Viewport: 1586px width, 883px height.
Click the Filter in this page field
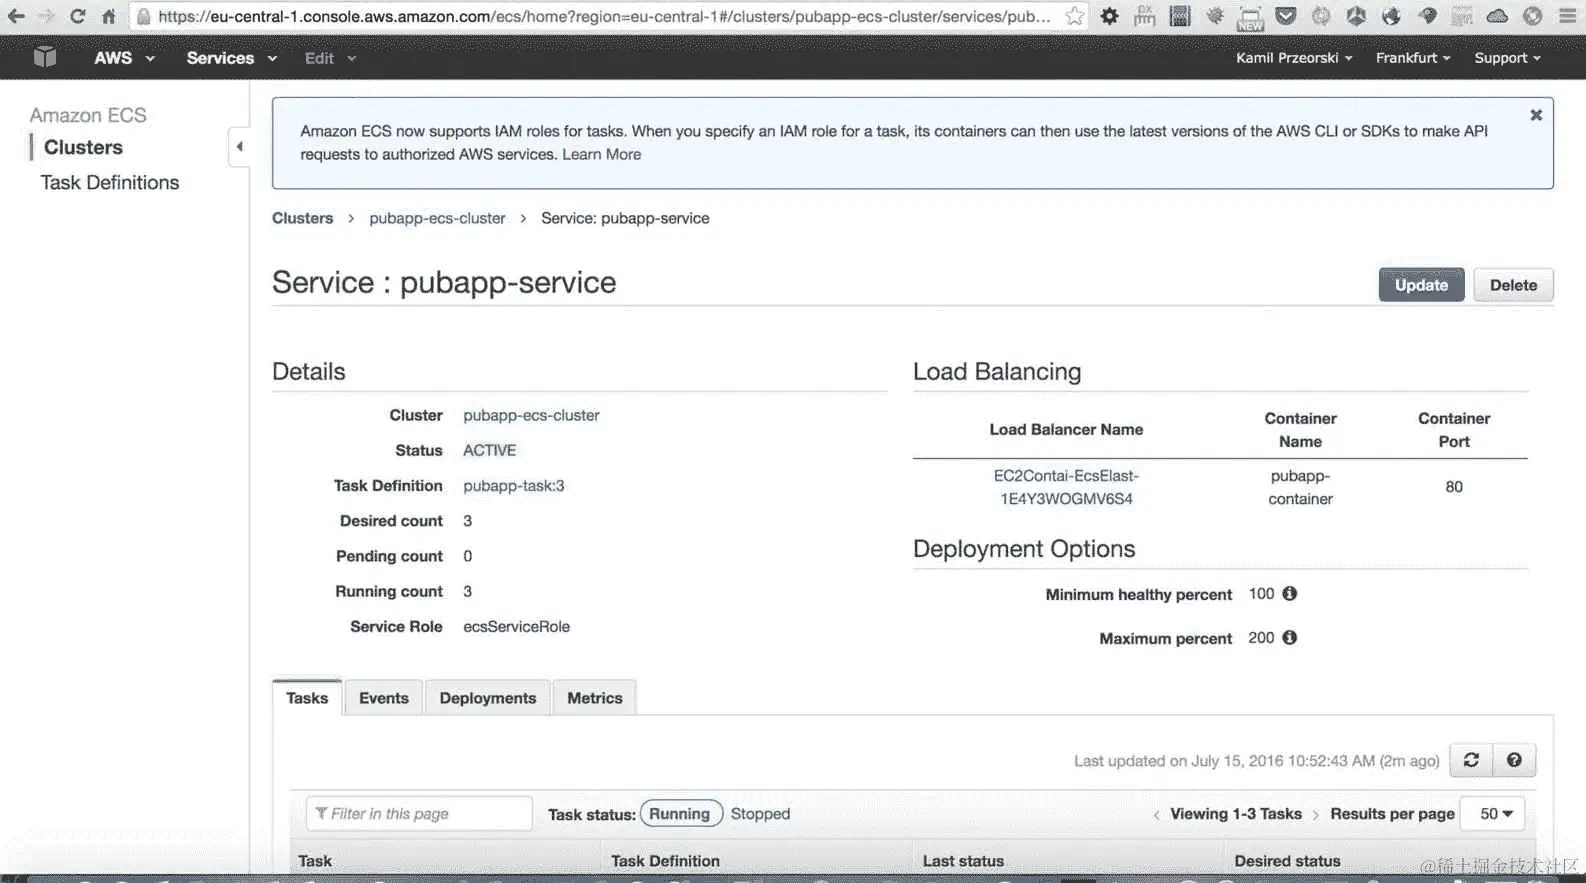coord(419,814)
